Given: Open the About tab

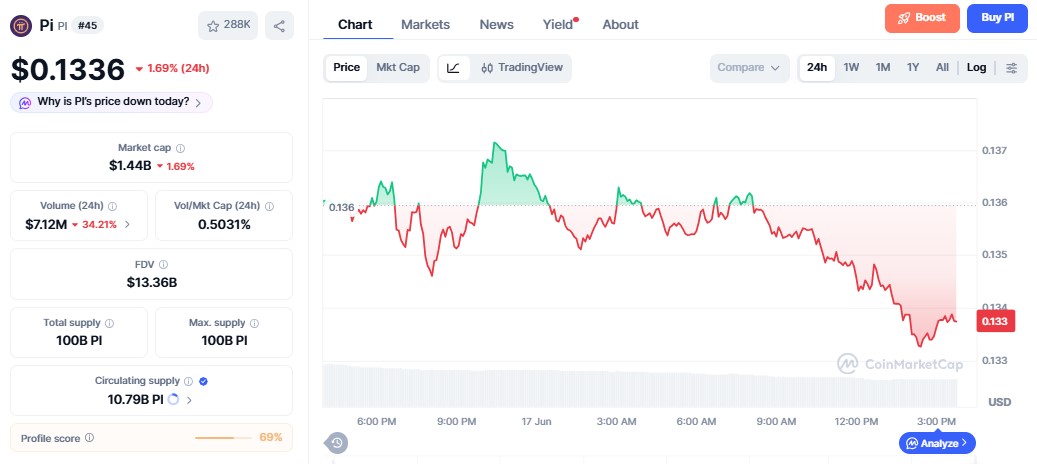Looking at the screenshot, I should [x=620, y=24].
